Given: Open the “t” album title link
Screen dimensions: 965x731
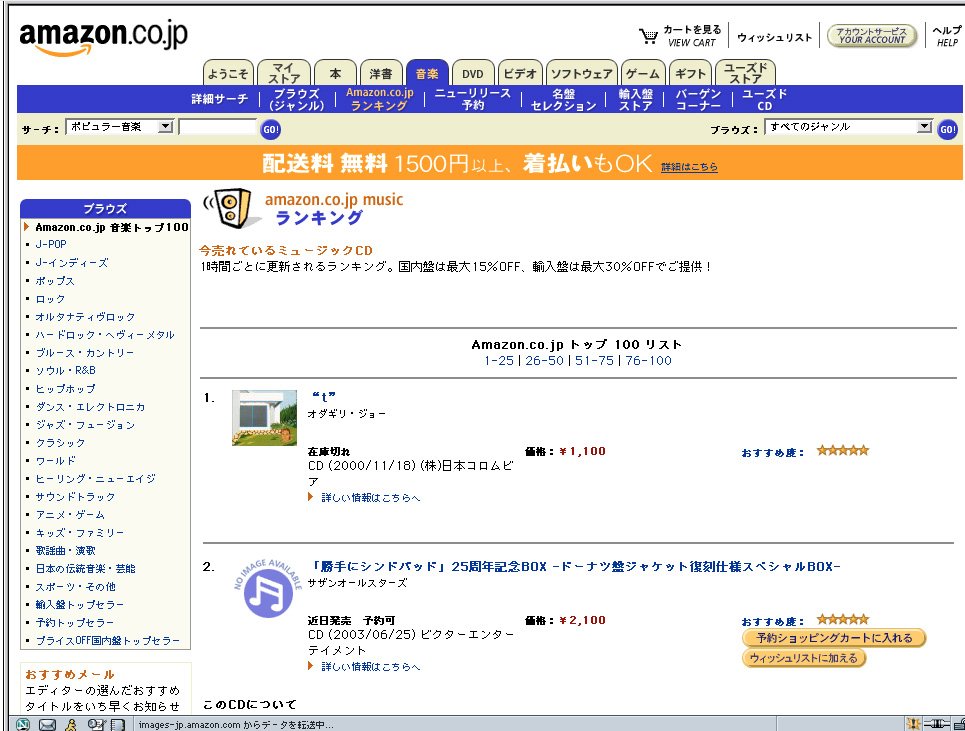Looking at the screenshot, I should pos(324,397).
